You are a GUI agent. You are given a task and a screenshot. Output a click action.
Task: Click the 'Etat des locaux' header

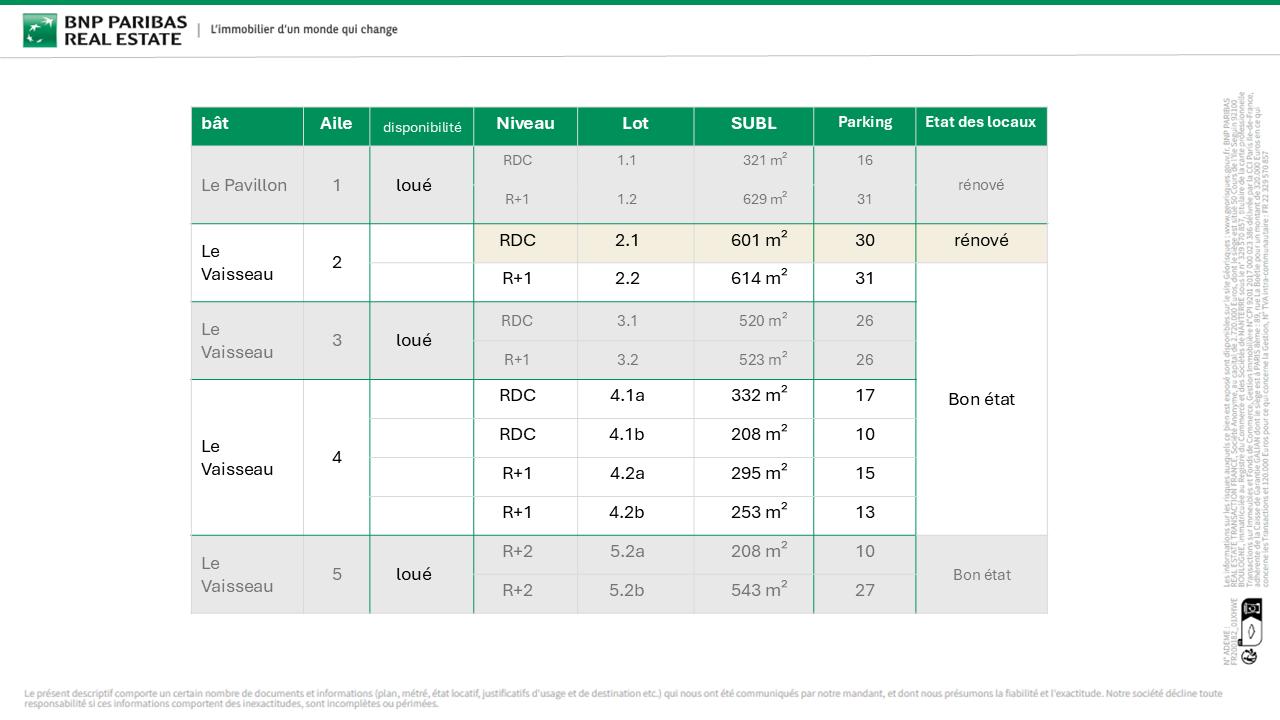pos(981,127)
